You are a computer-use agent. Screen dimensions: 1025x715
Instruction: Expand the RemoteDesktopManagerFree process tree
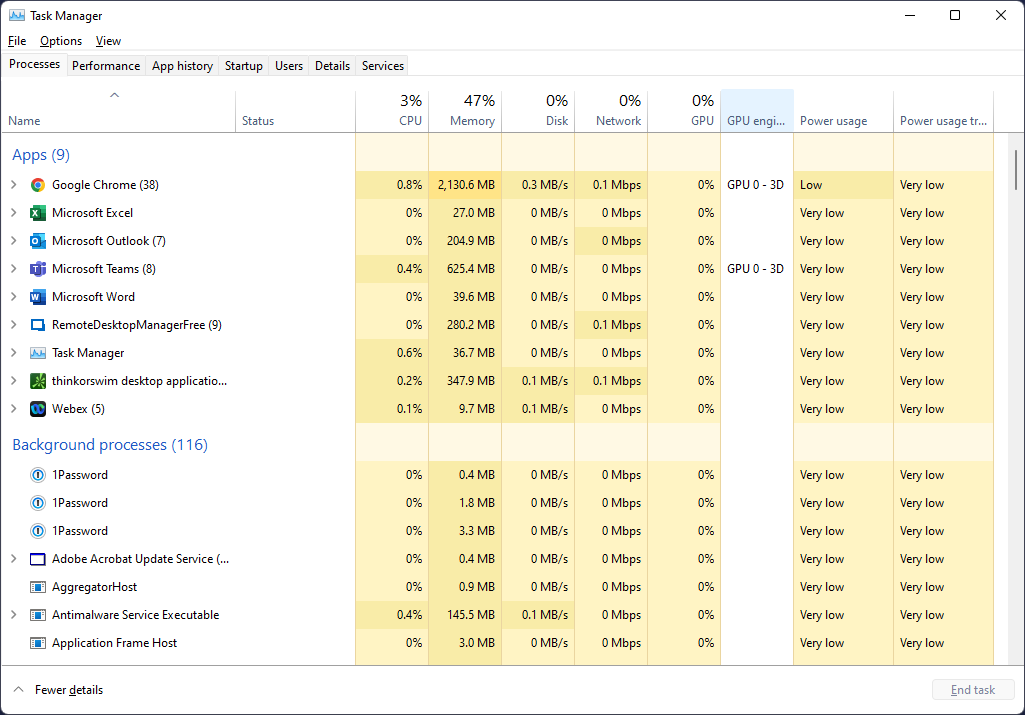click(x=16, y=325)
